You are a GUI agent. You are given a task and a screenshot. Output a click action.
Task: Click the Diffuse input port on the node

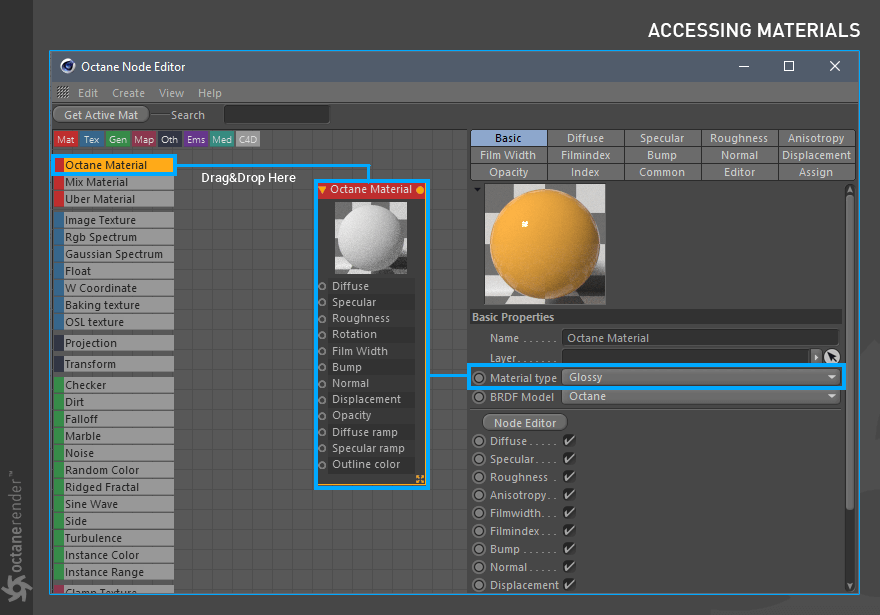coord(322,286)
